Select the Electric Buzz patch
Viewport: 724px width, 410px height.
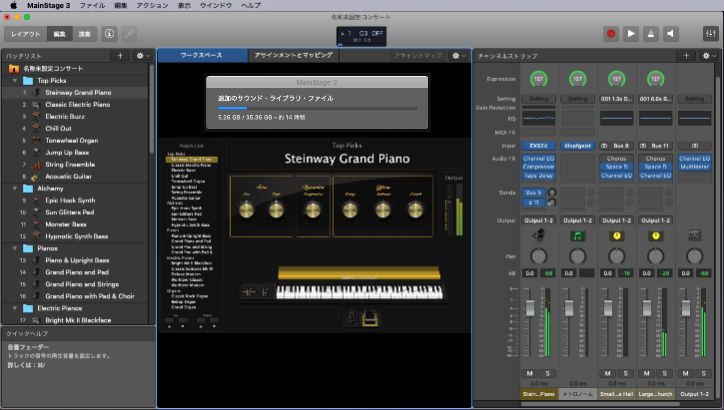coord(65,116)
